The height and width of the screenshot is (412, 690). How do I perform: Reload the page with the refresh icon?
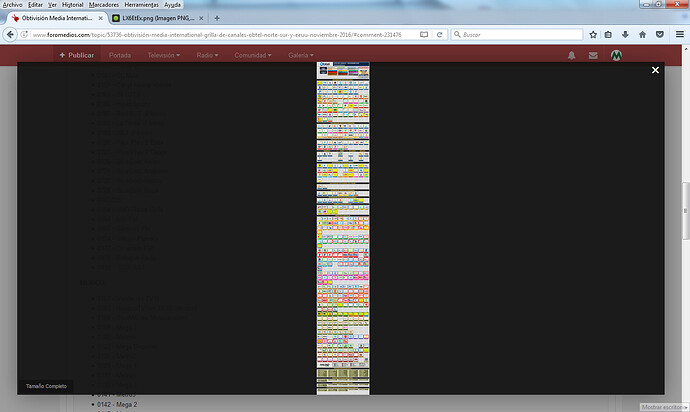click(x=439, y=34)
